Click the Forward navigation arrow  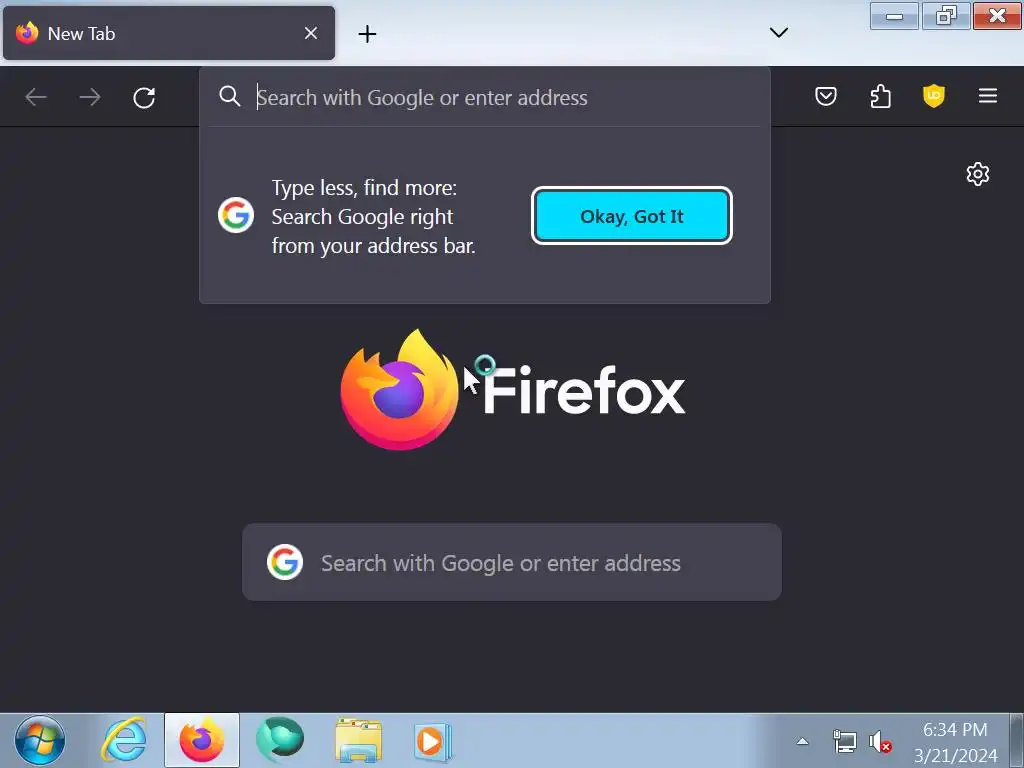point(90,97)
